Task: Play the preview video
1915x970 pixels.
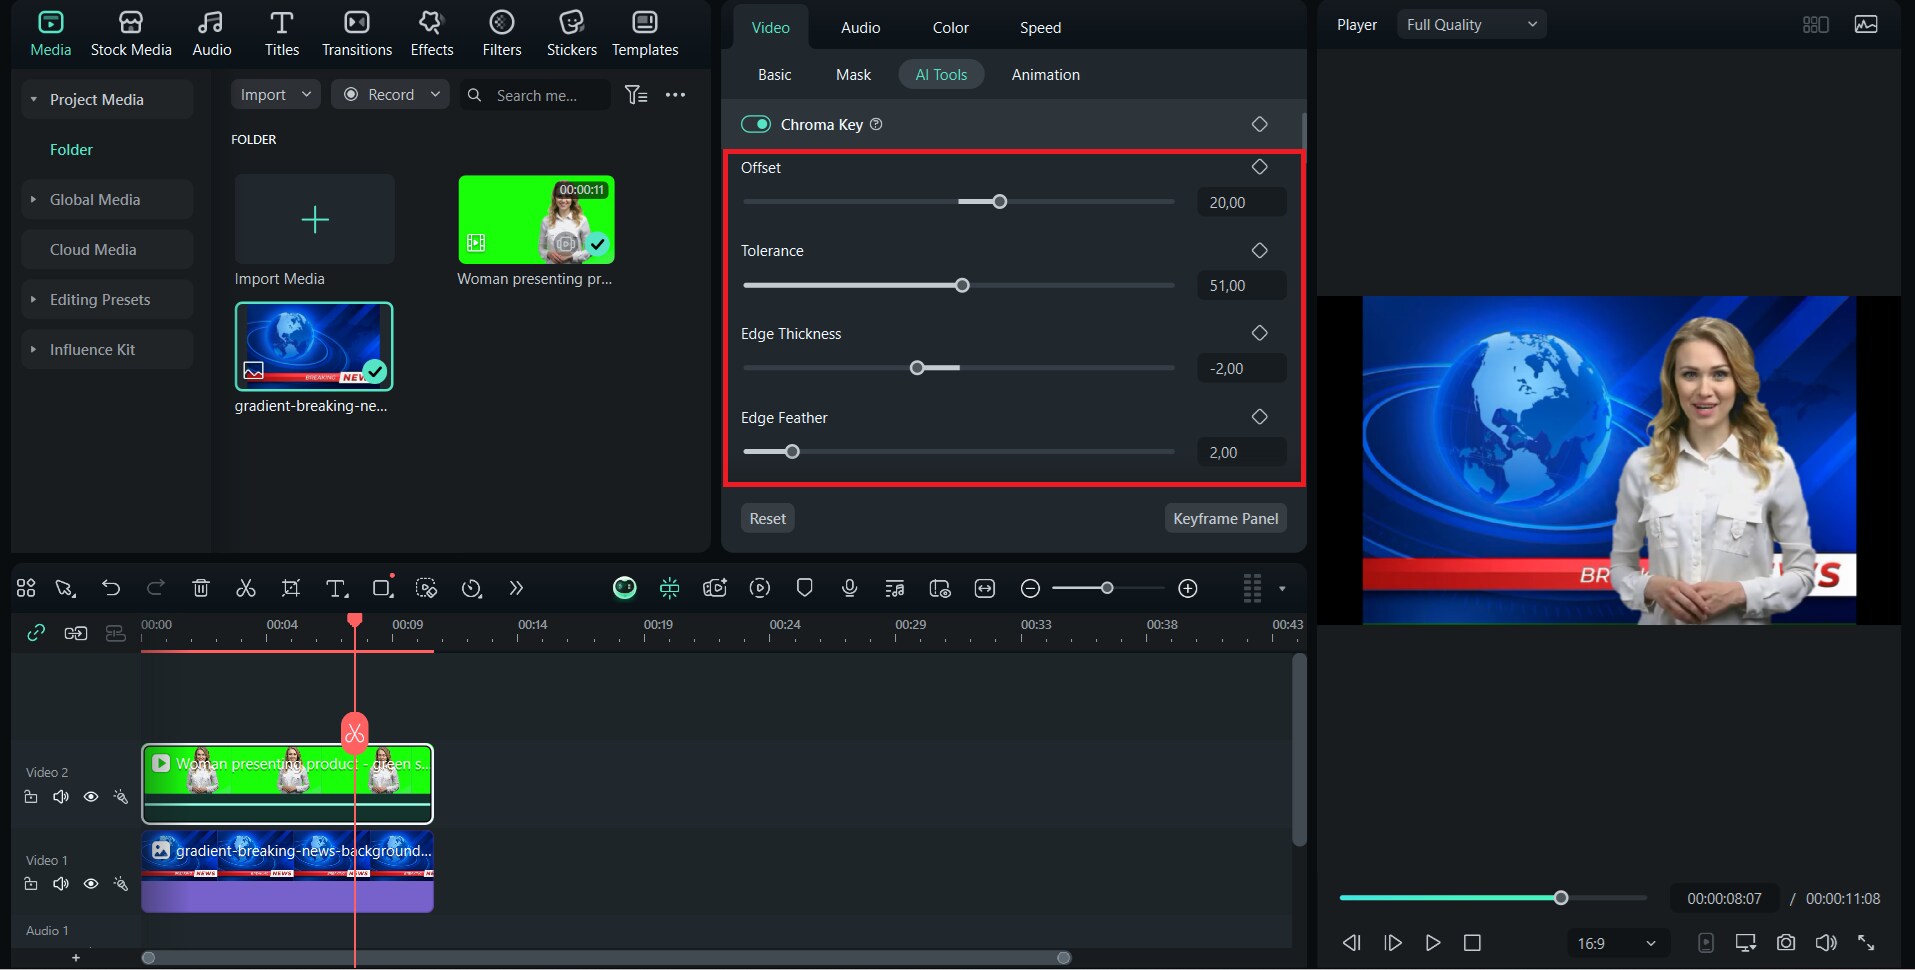Action: 1432,942
